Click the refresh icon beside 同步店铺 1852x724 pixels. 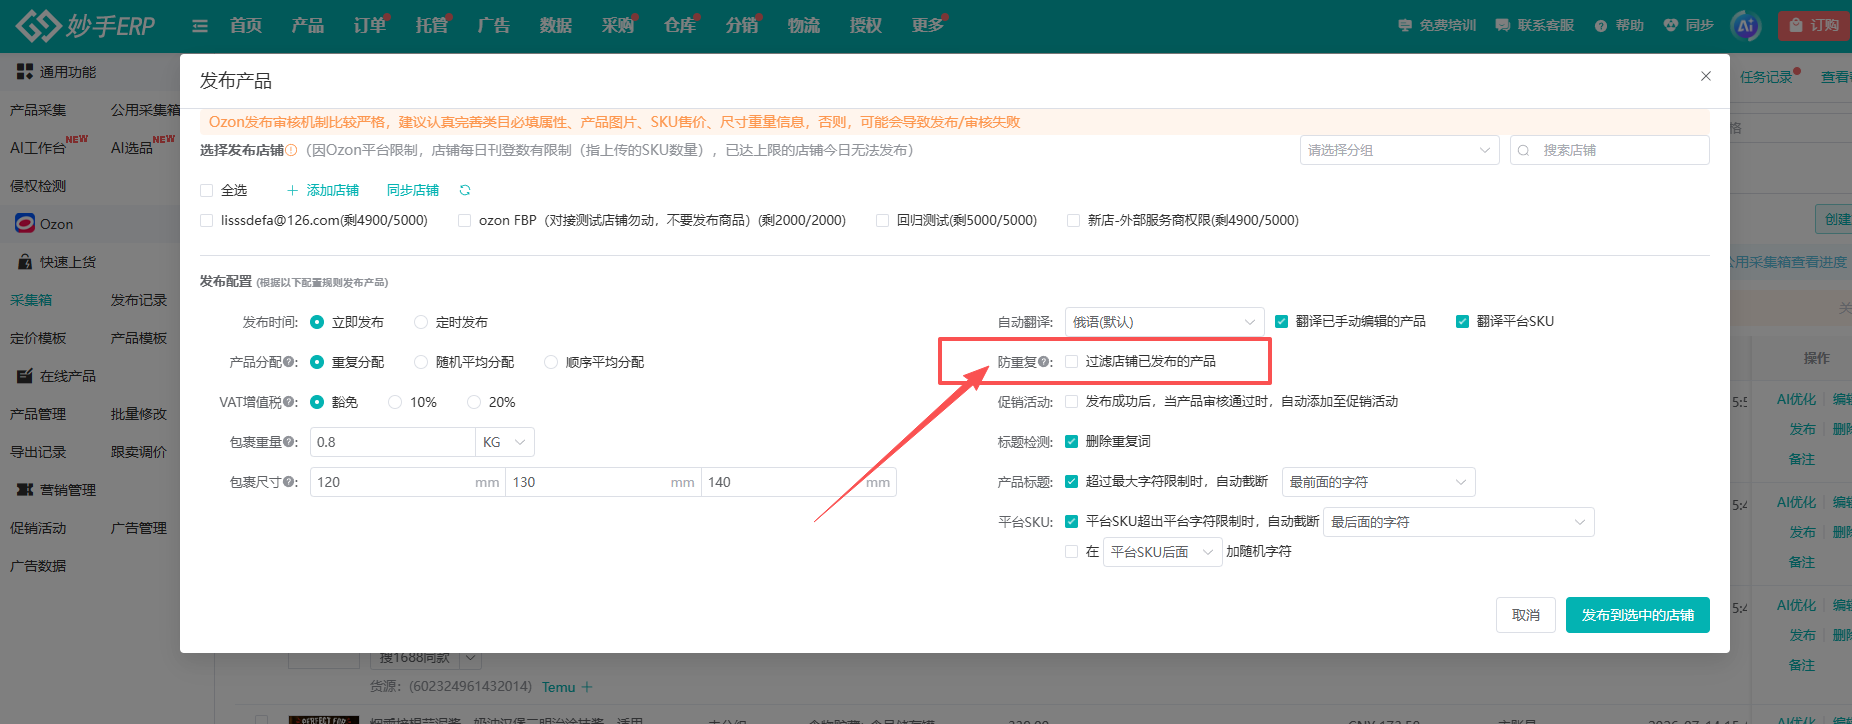click(x=465, y=190)
